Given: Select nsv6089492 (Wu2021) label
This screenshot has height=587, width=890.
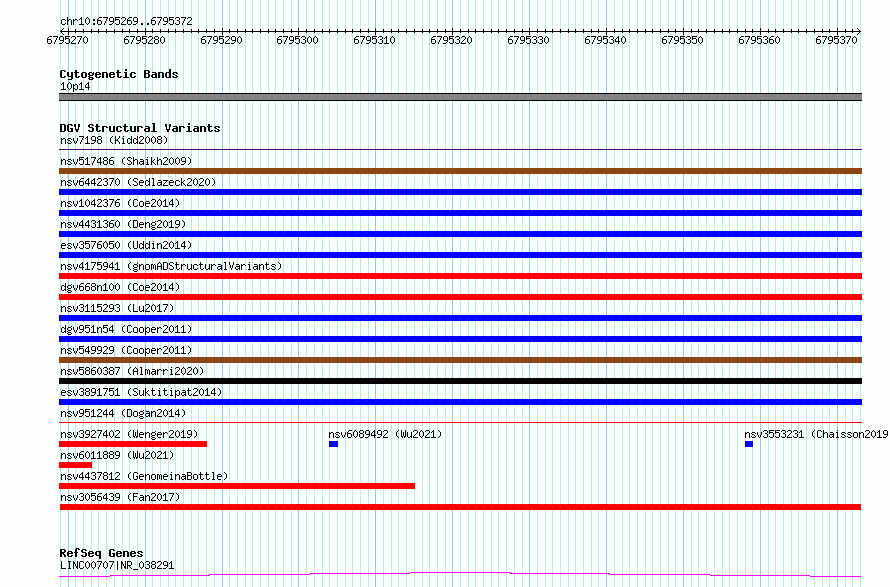Looking at the screenshot, I should (x=385, y=434).
